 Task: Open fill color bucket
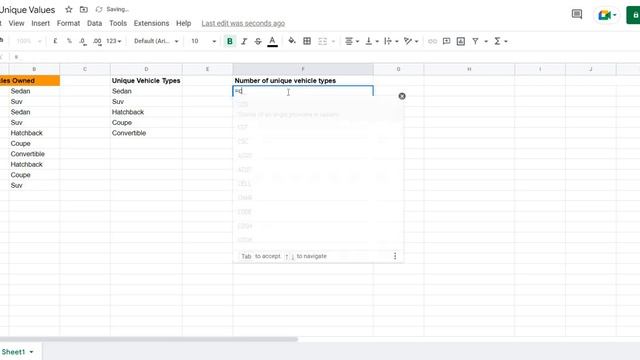tap(292, 41)
